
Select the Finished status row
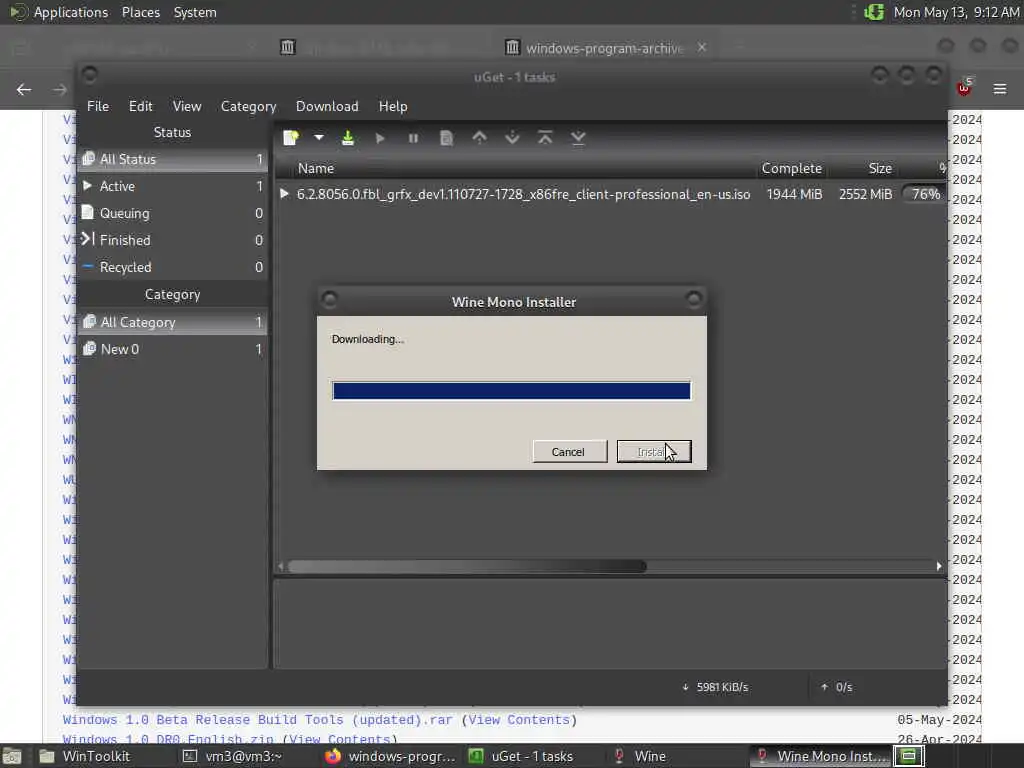(172, 240)
